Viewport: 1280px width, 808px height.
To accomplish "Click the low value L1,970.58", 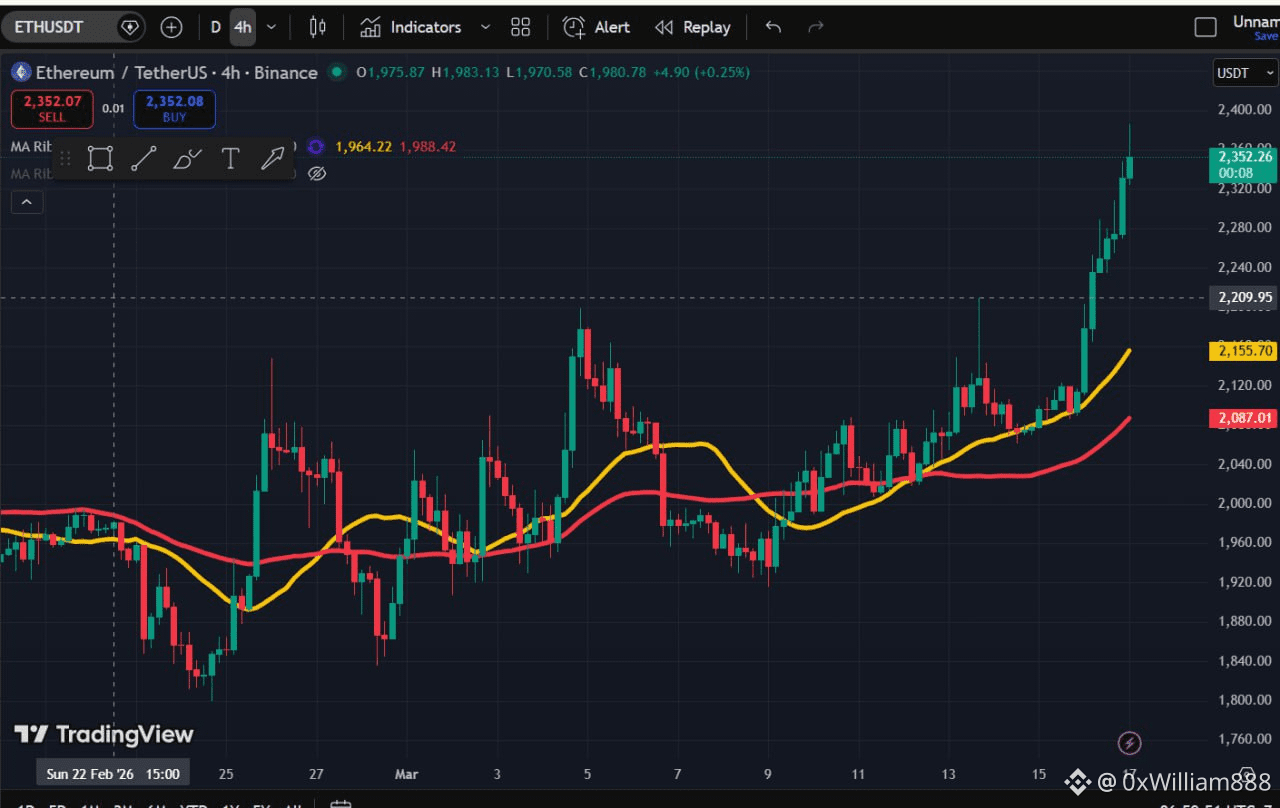I will point(539,72).
